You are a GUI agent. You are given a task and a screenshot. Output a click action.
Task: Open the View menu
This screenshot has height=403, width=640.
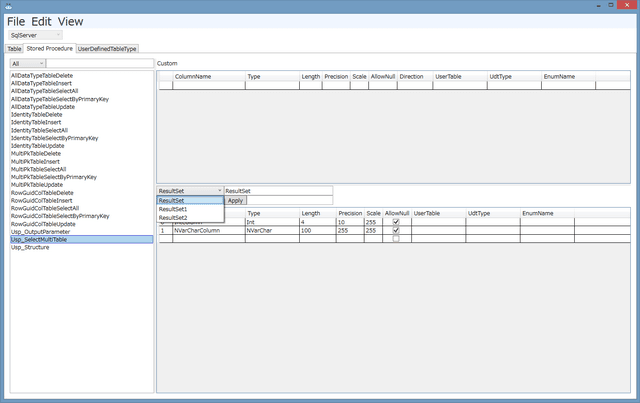[x=70, y=22]
